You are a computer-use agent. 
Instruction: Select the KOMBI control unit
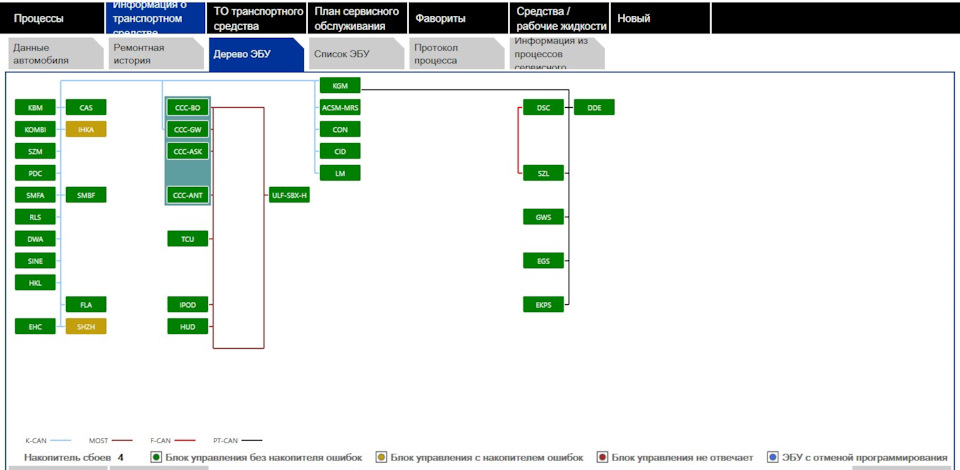pyautogui.click(x=35, y=129)
